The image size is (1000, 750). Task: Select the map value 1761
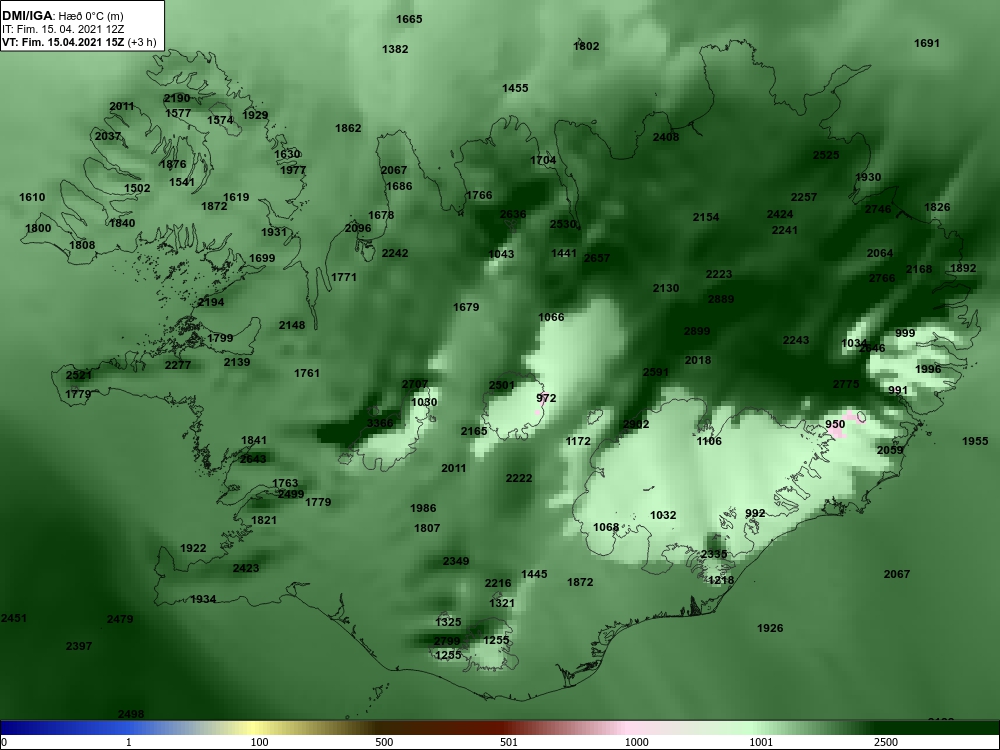click(x=306, y=373)
